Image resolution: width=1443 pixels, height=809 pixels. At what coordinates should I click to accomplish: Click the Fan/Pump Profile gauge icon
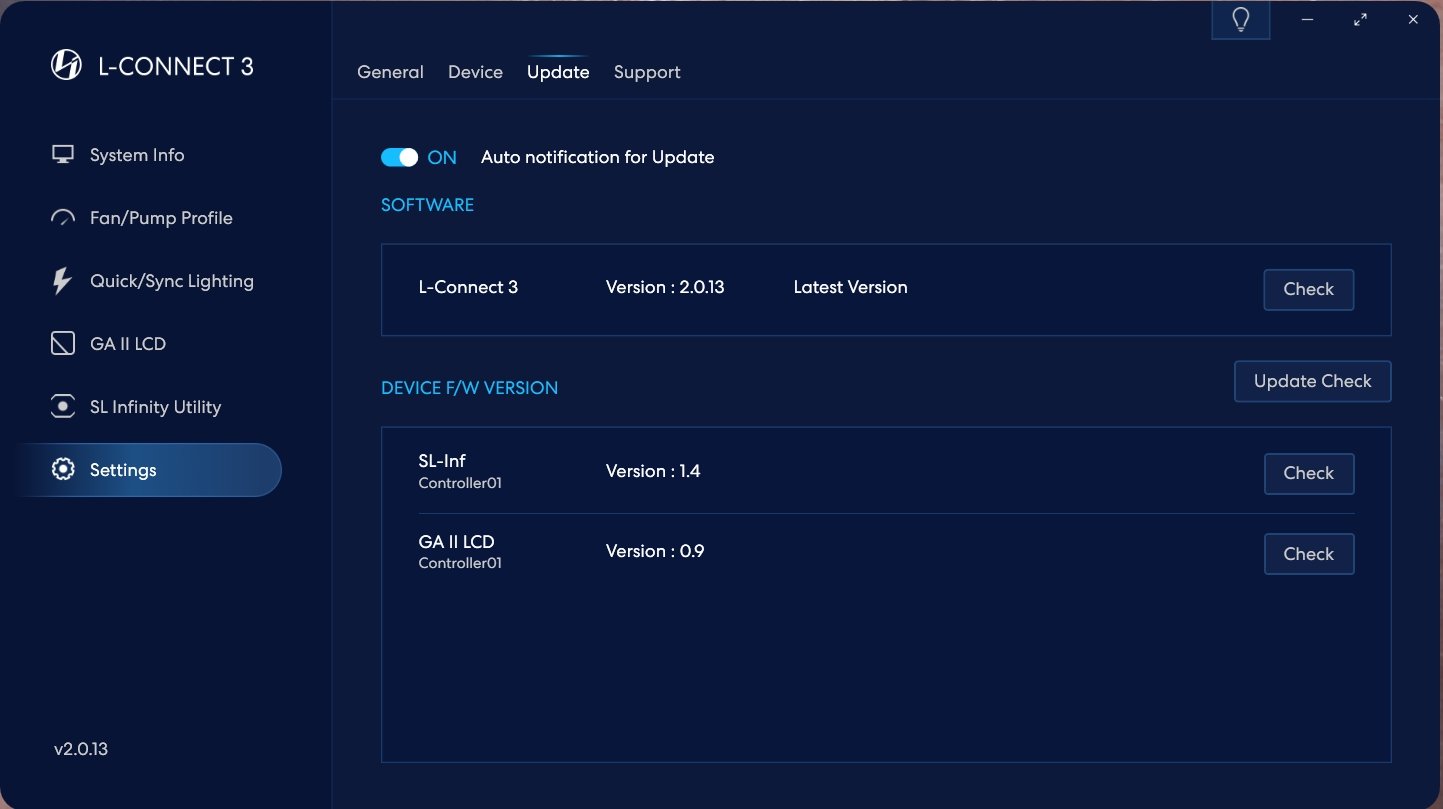[63, 218]
